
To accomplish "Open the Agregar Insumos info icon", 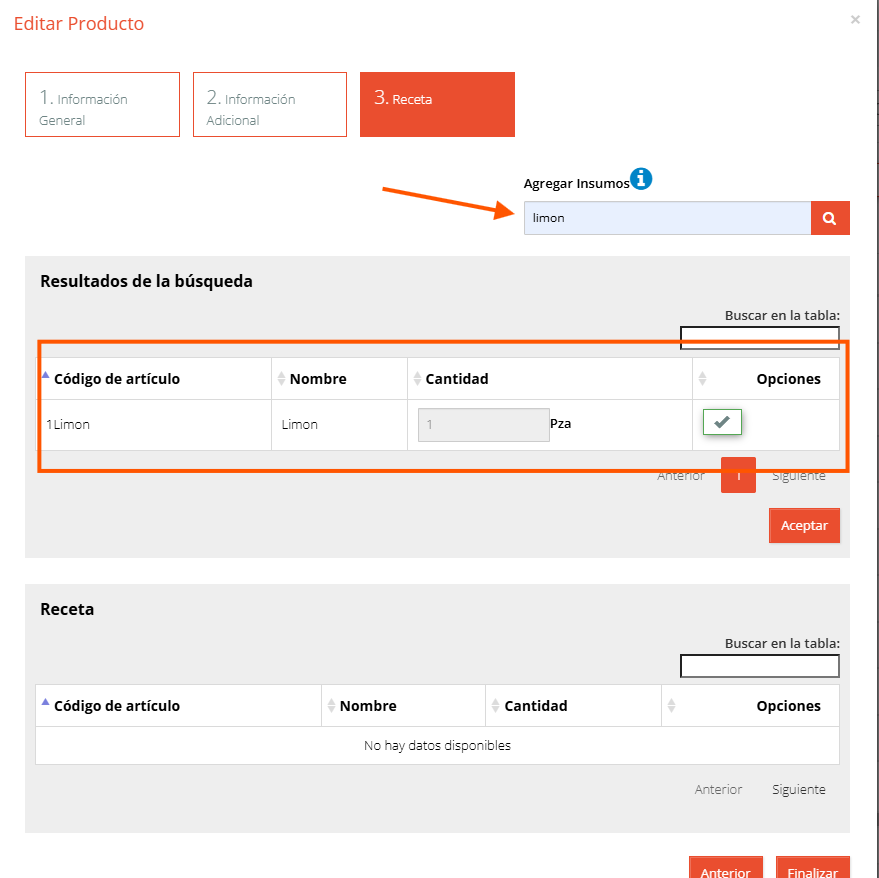I will [x=641, y=179].
